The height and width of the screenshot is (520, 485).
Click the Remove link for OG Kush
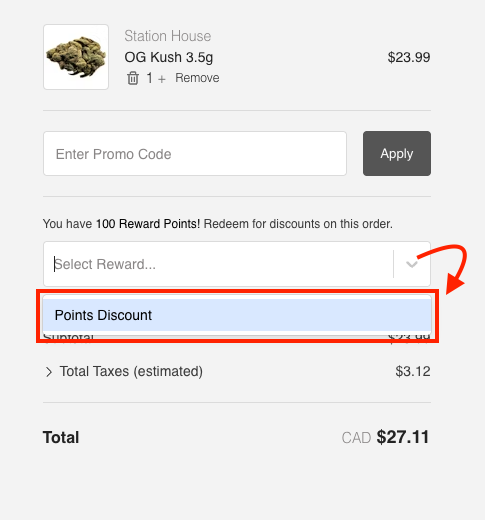[197, 78]
